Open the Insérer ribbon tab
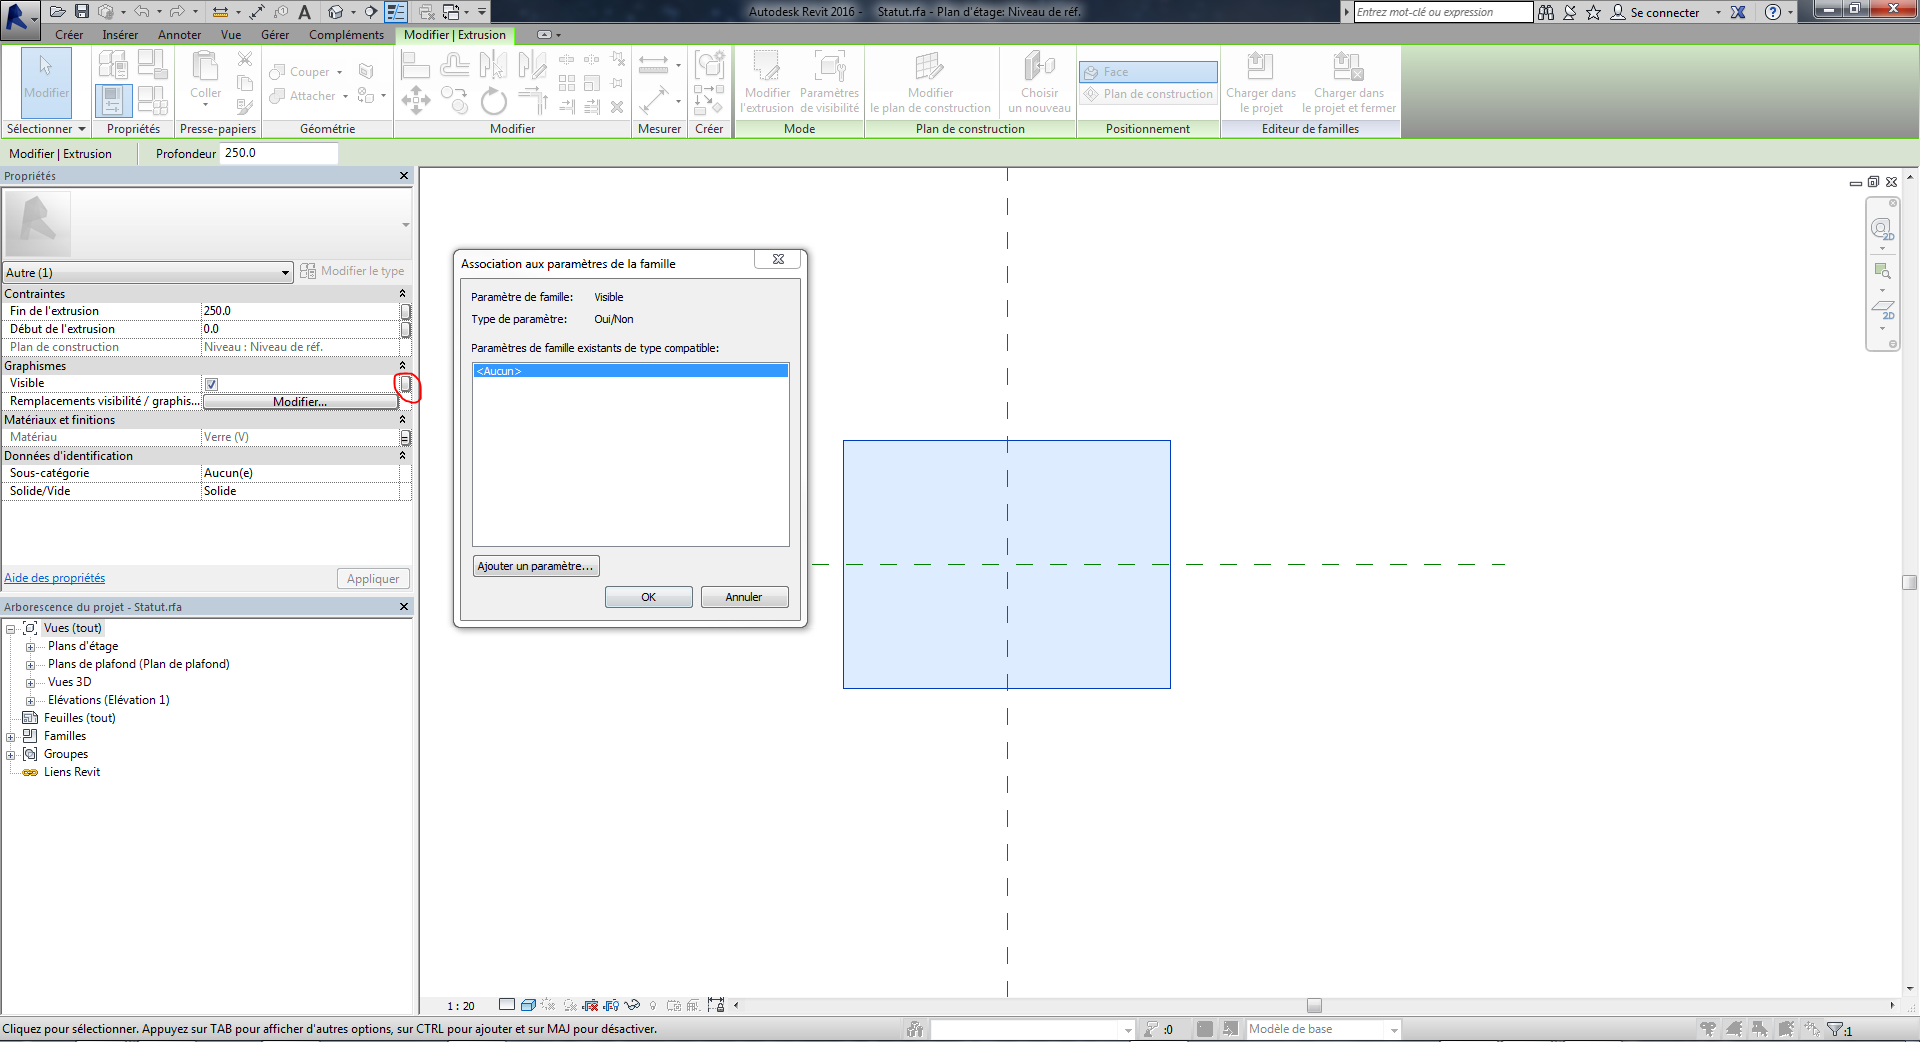This screenshot has width=1920, height=1042. point(120,35)
